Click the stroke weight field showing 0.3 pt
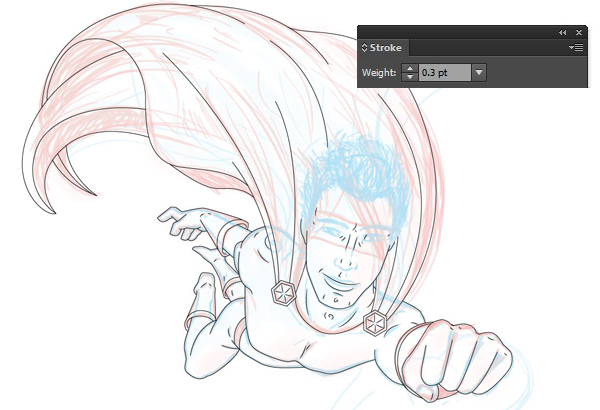600x410 pixels. [445, 72]
